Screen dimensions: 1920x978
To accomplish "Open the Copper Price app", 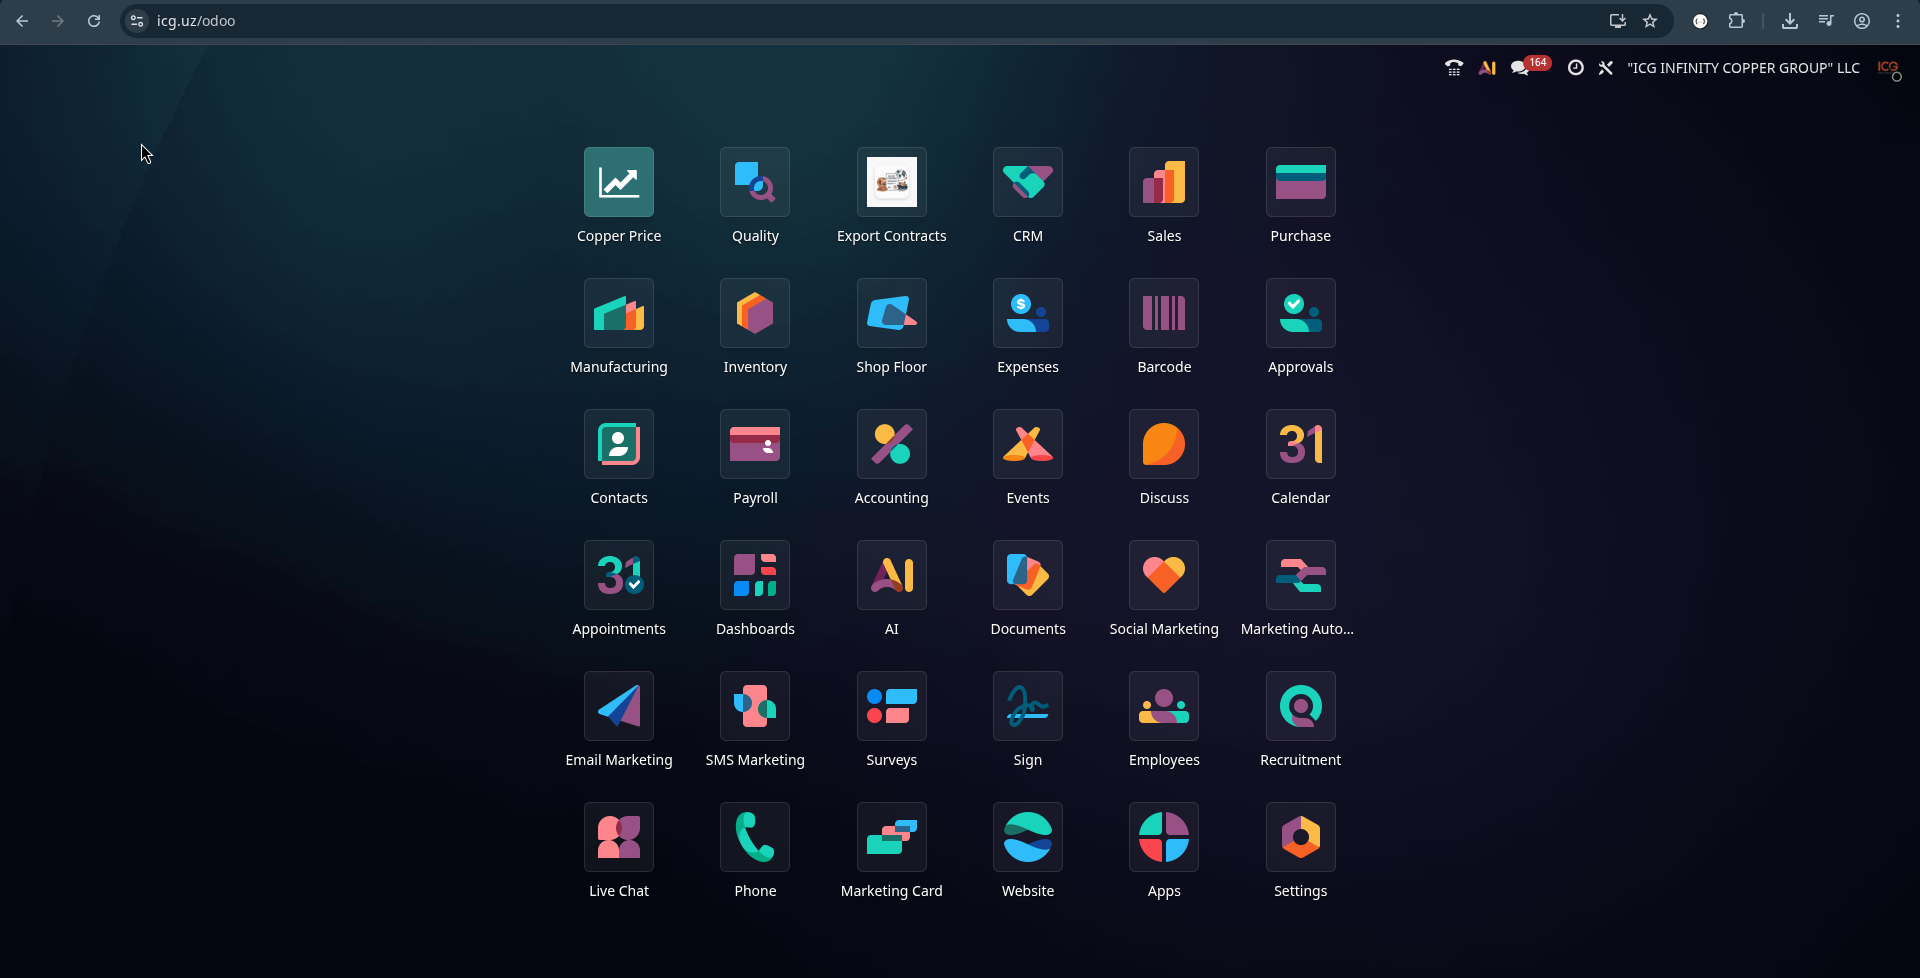I will point(619,182).
